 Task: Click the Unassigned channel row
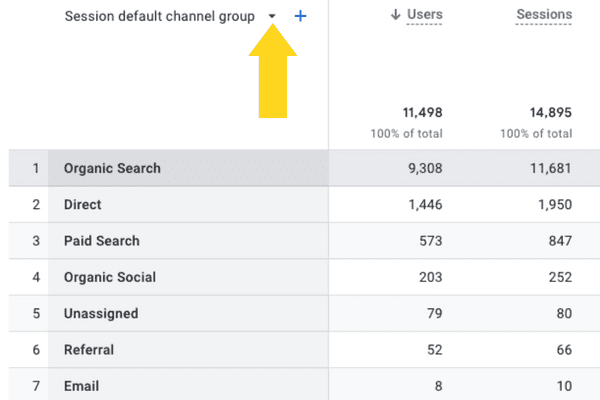click(x=100, y=313)
